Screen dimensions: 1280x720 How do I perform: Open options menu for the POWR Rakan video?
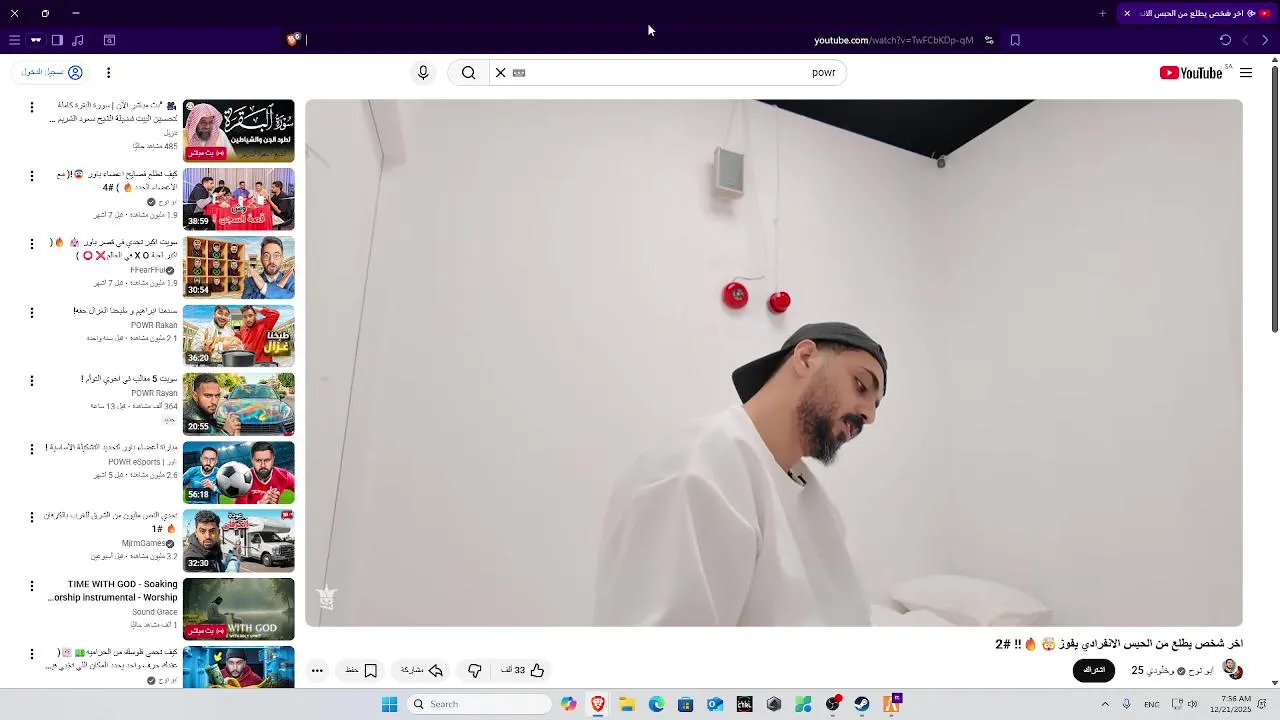tap(31, 312)
